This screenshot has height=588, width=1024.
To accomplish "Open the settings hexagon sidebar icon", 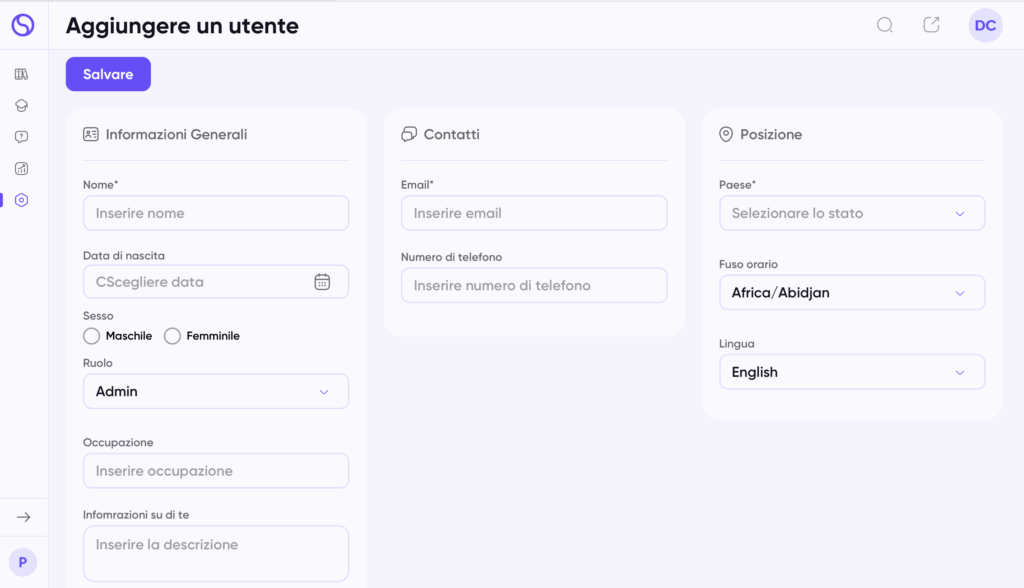I will click(x=22, y=200).
